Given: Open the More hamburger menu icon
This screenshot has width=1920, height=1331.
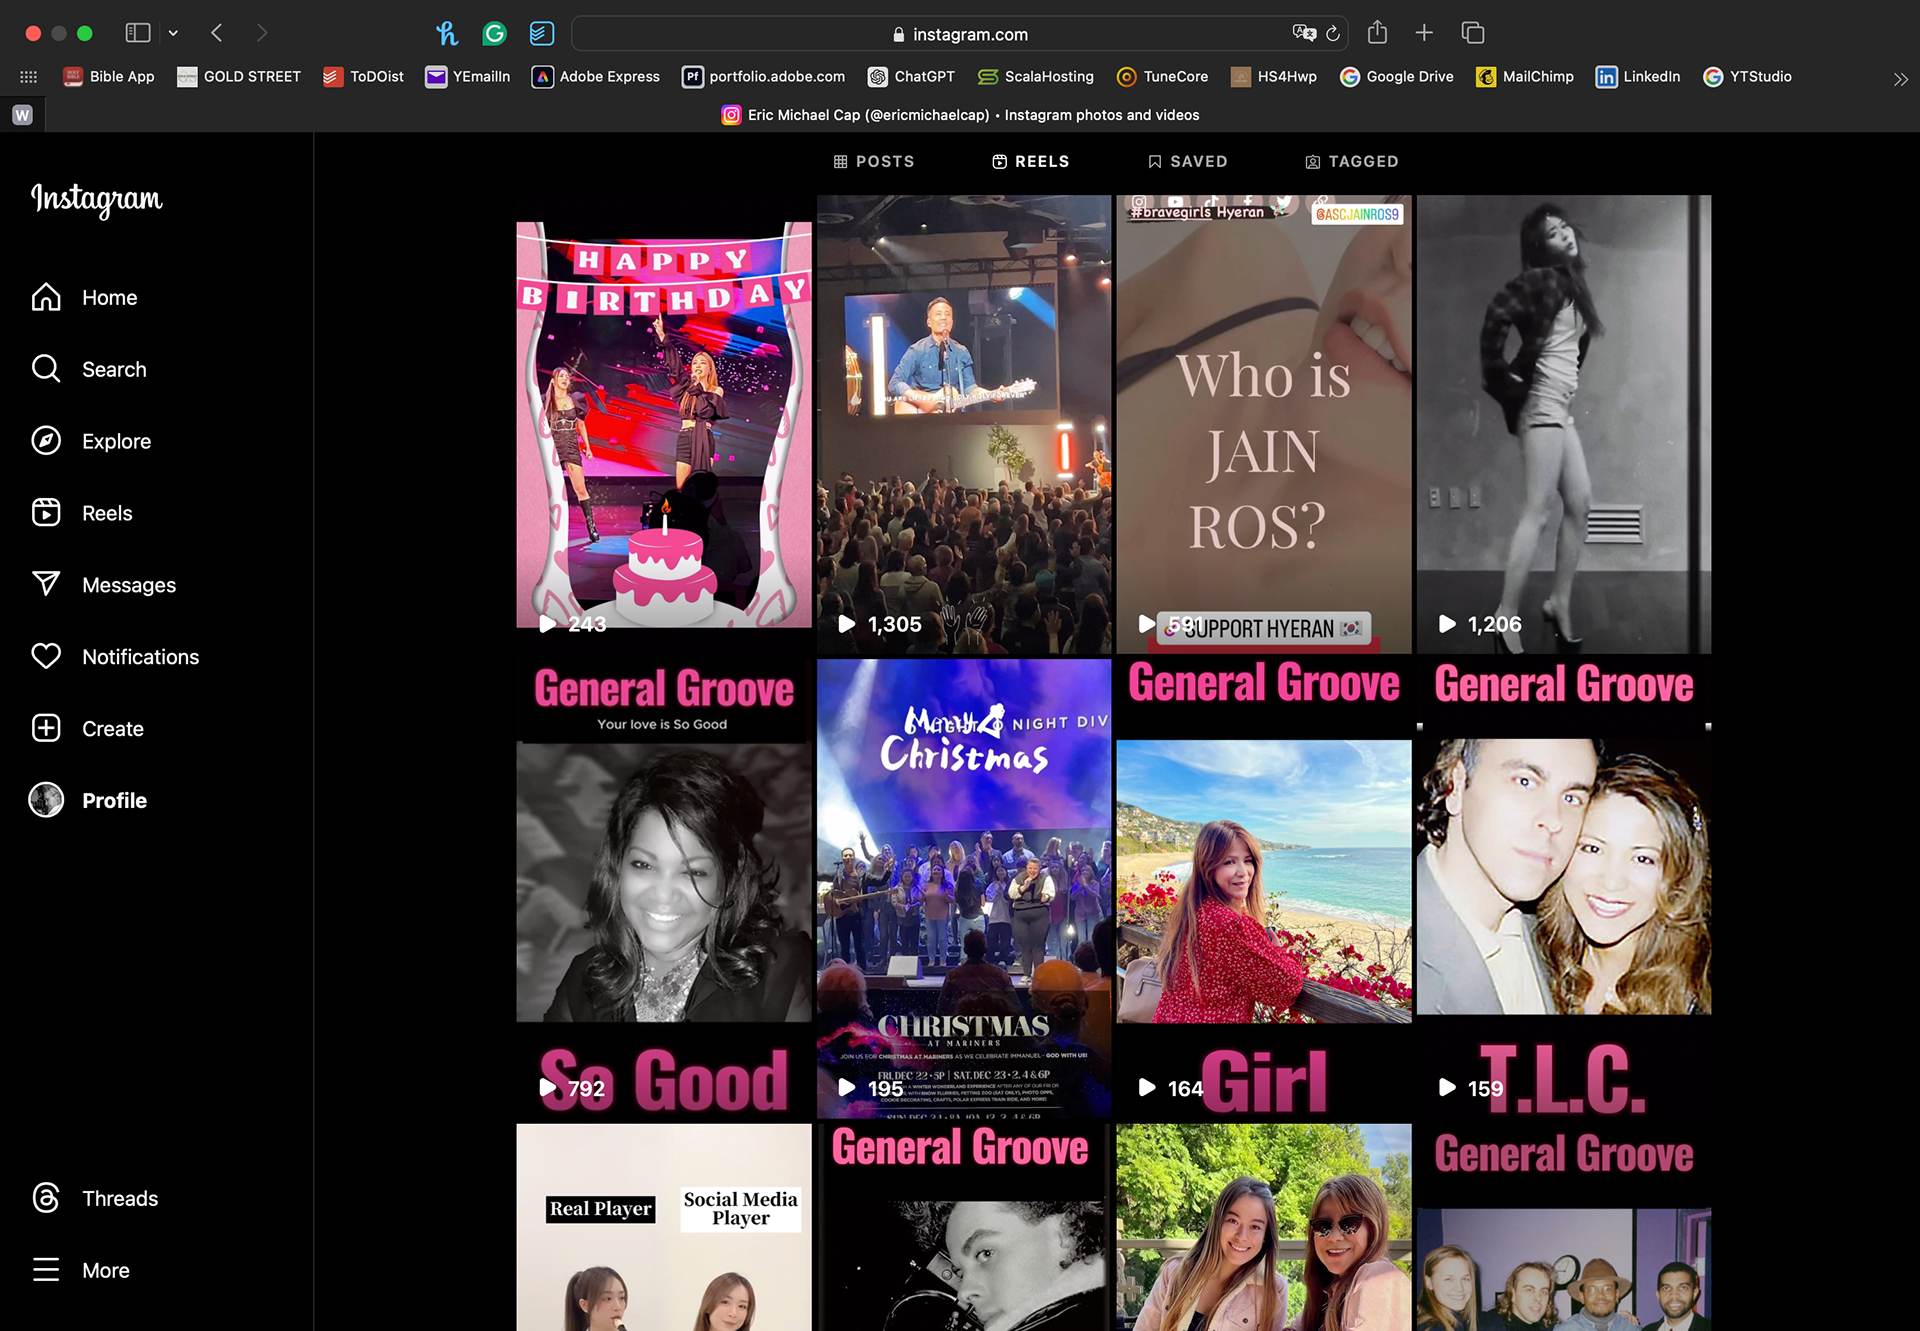Looking at the screenshot, I should [x=46, y=1270].
